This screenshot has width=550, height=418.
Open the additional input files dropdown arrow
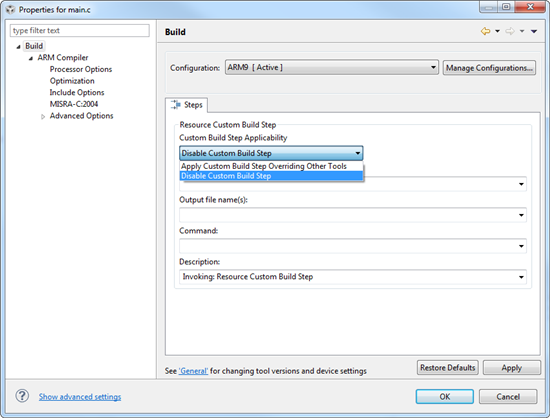521,184
